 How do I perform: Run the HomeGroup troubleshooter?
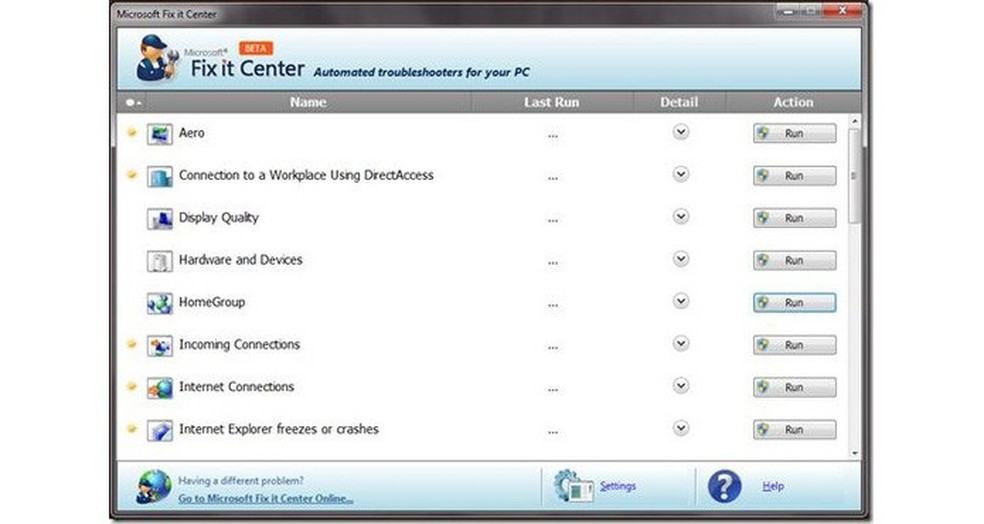point(794,302)
